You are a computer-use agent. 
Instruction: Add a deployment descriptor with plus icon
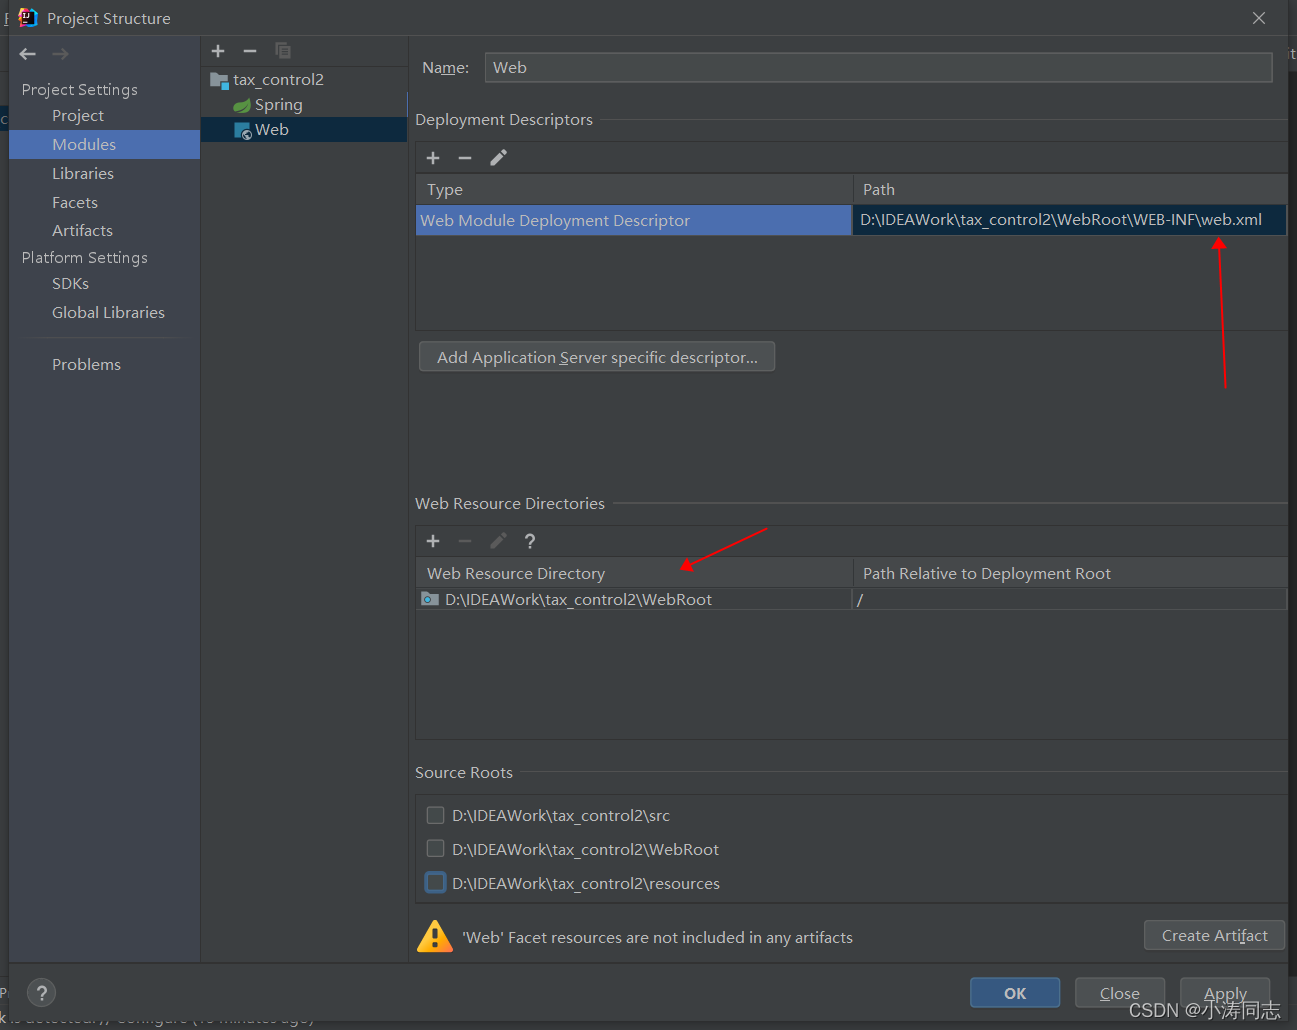point(433,158)
